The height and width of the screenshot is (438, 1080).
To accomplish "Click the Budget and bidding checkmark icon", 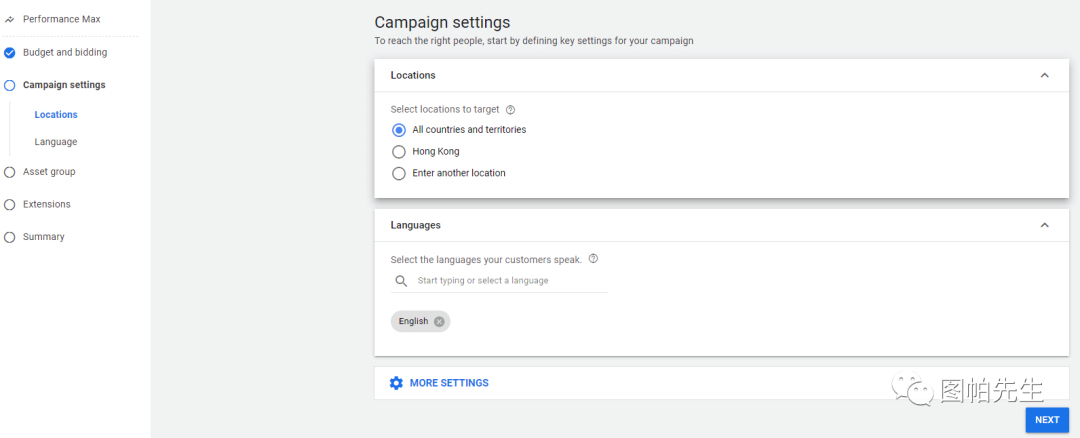I will (10, 53).
